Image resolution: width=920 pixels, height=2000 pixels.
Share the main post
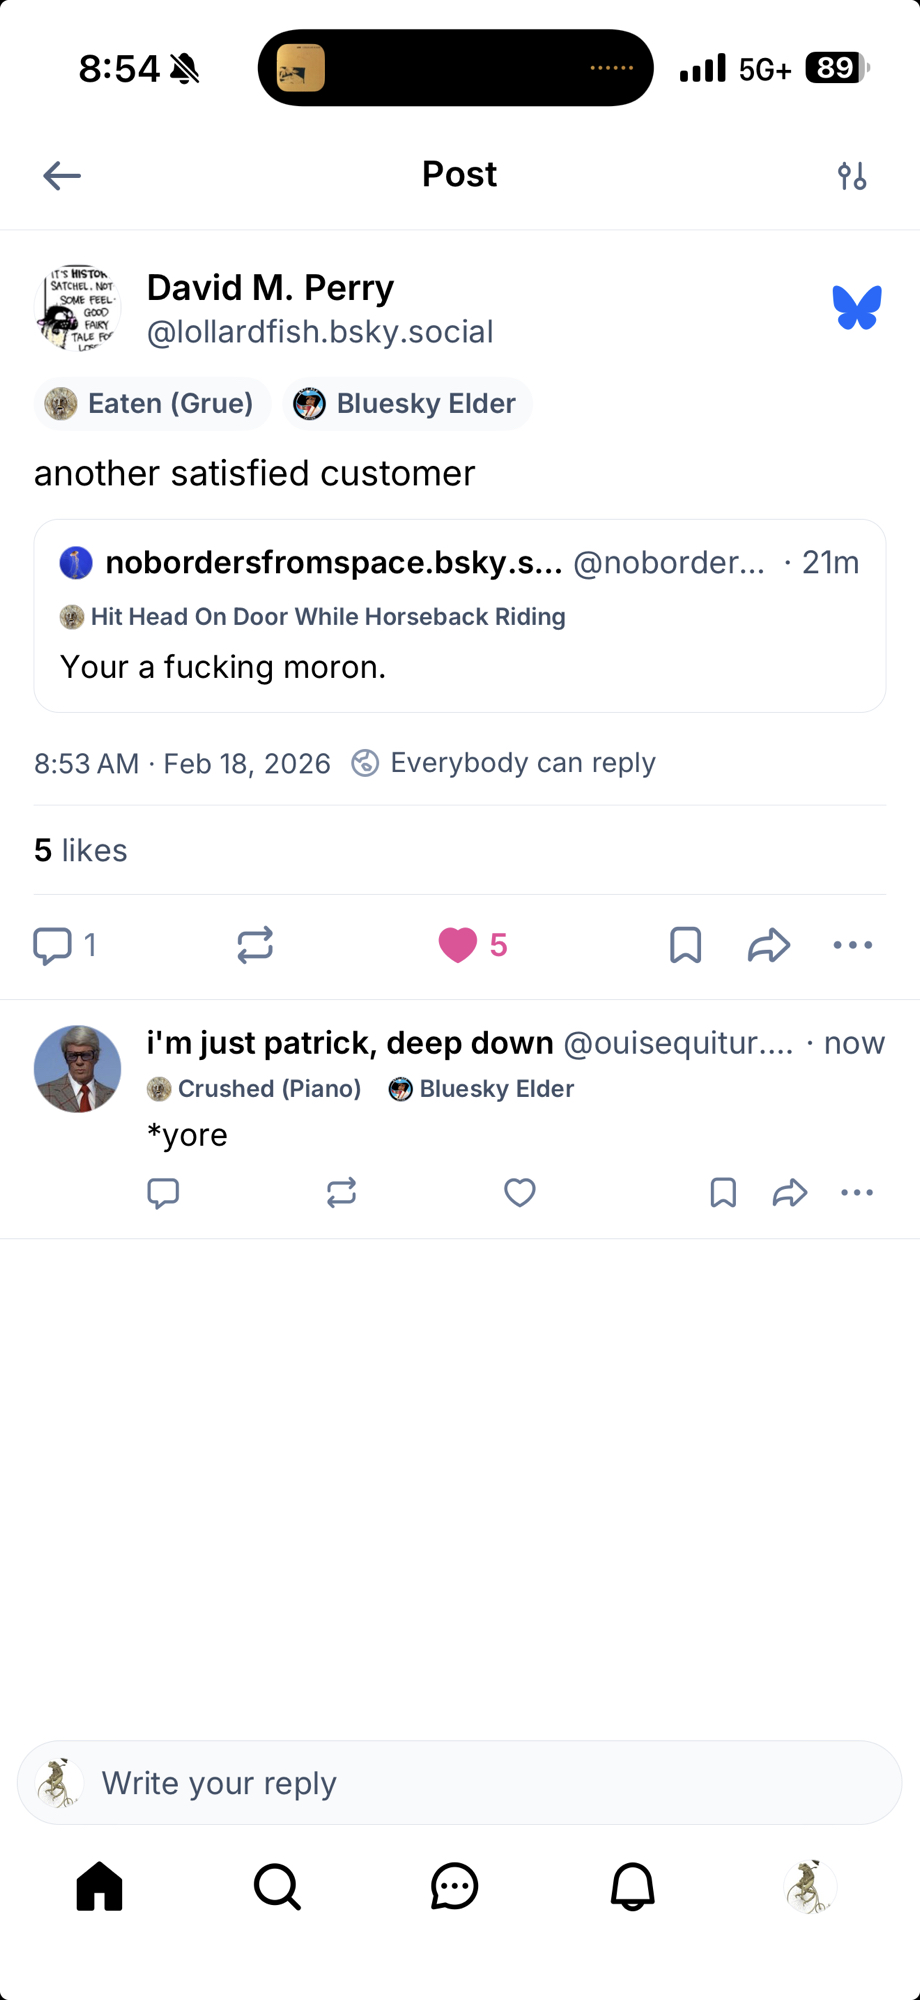(769, 945)
